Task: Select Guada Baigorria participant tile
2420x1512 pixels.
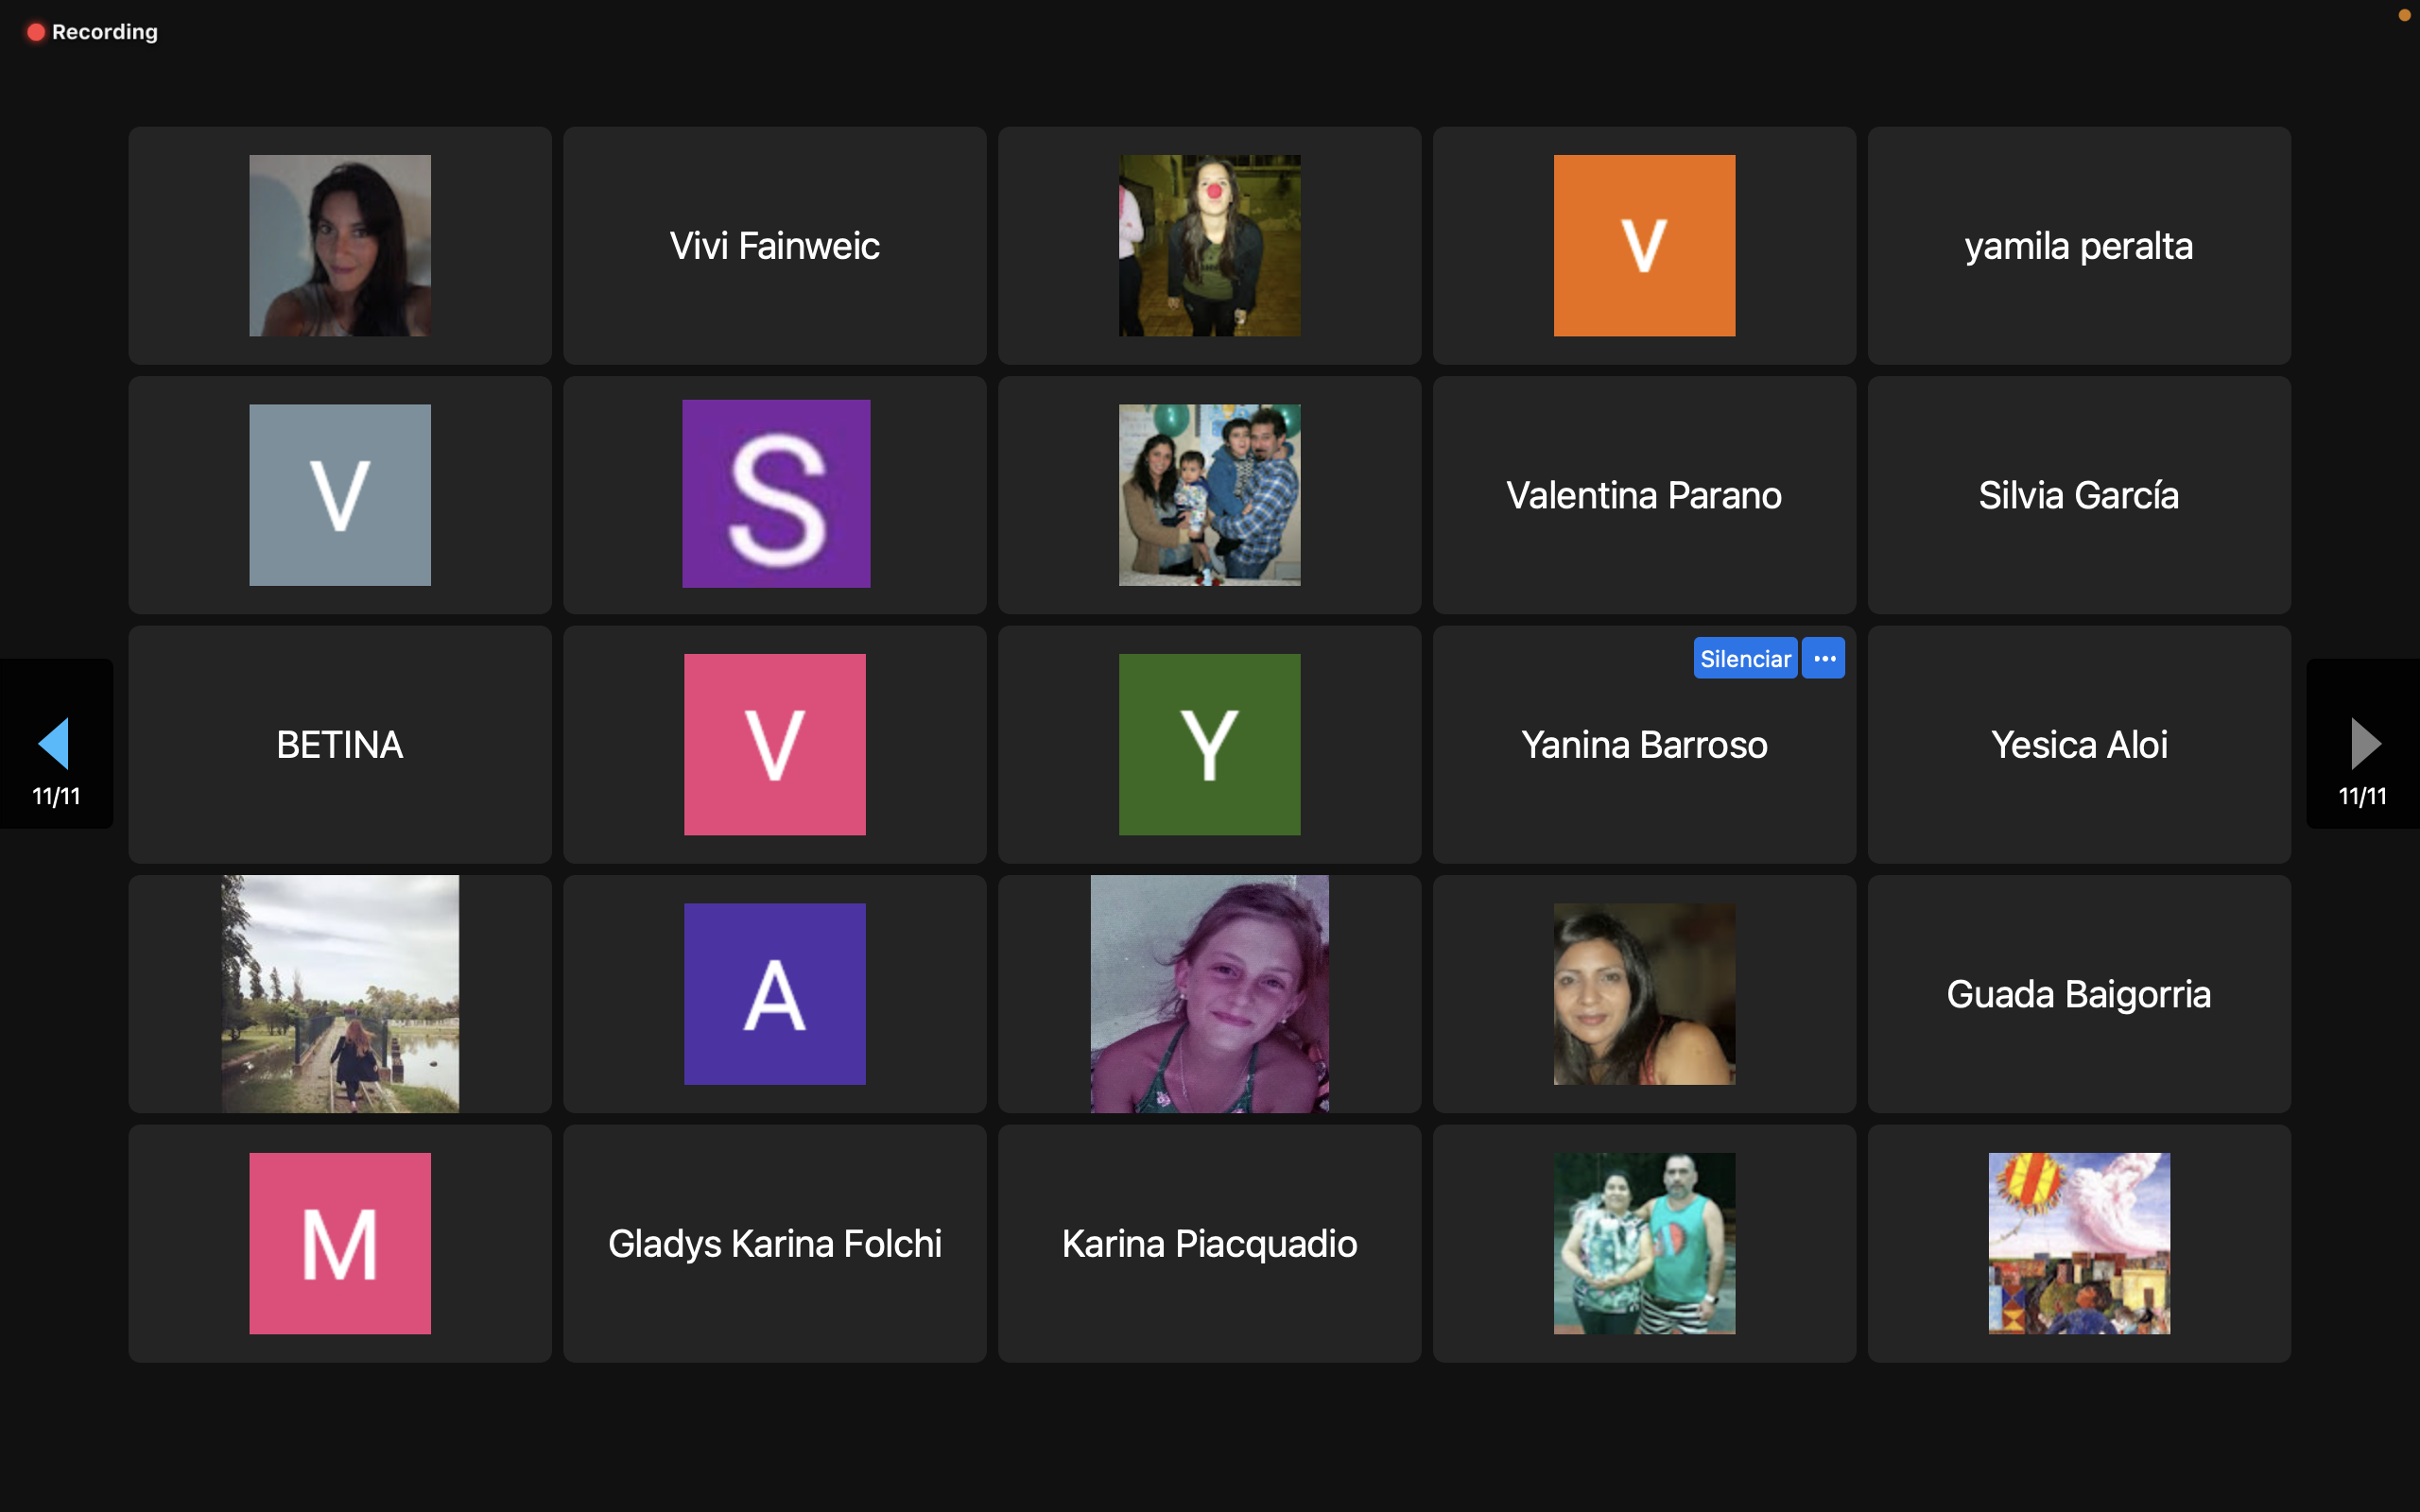Action: coord(2079,994)
